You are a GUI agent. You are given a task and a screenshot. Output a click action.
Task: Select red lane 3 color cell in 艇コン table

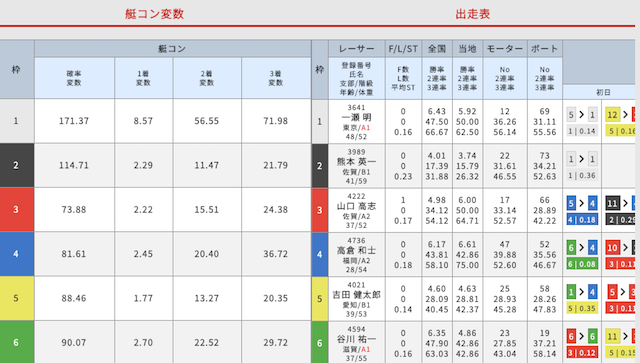17,209
